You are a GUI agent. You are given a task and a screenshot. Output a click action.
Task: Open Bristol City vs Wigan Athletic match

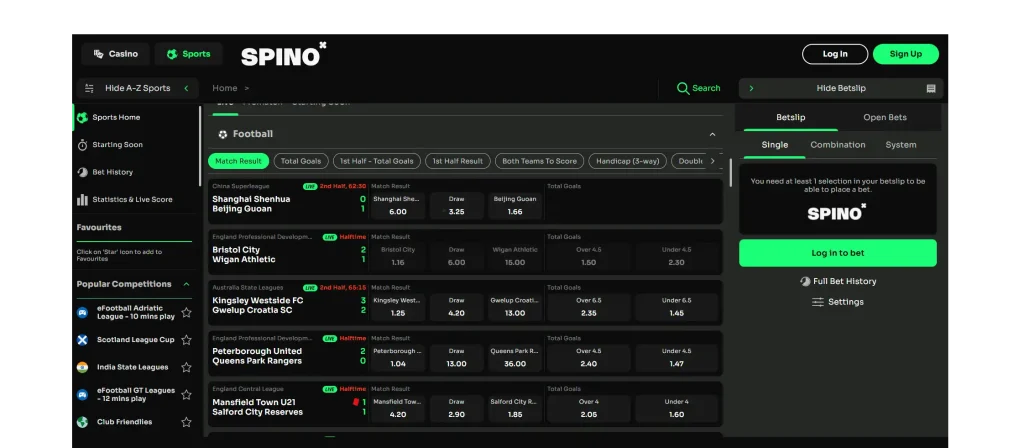244,255
